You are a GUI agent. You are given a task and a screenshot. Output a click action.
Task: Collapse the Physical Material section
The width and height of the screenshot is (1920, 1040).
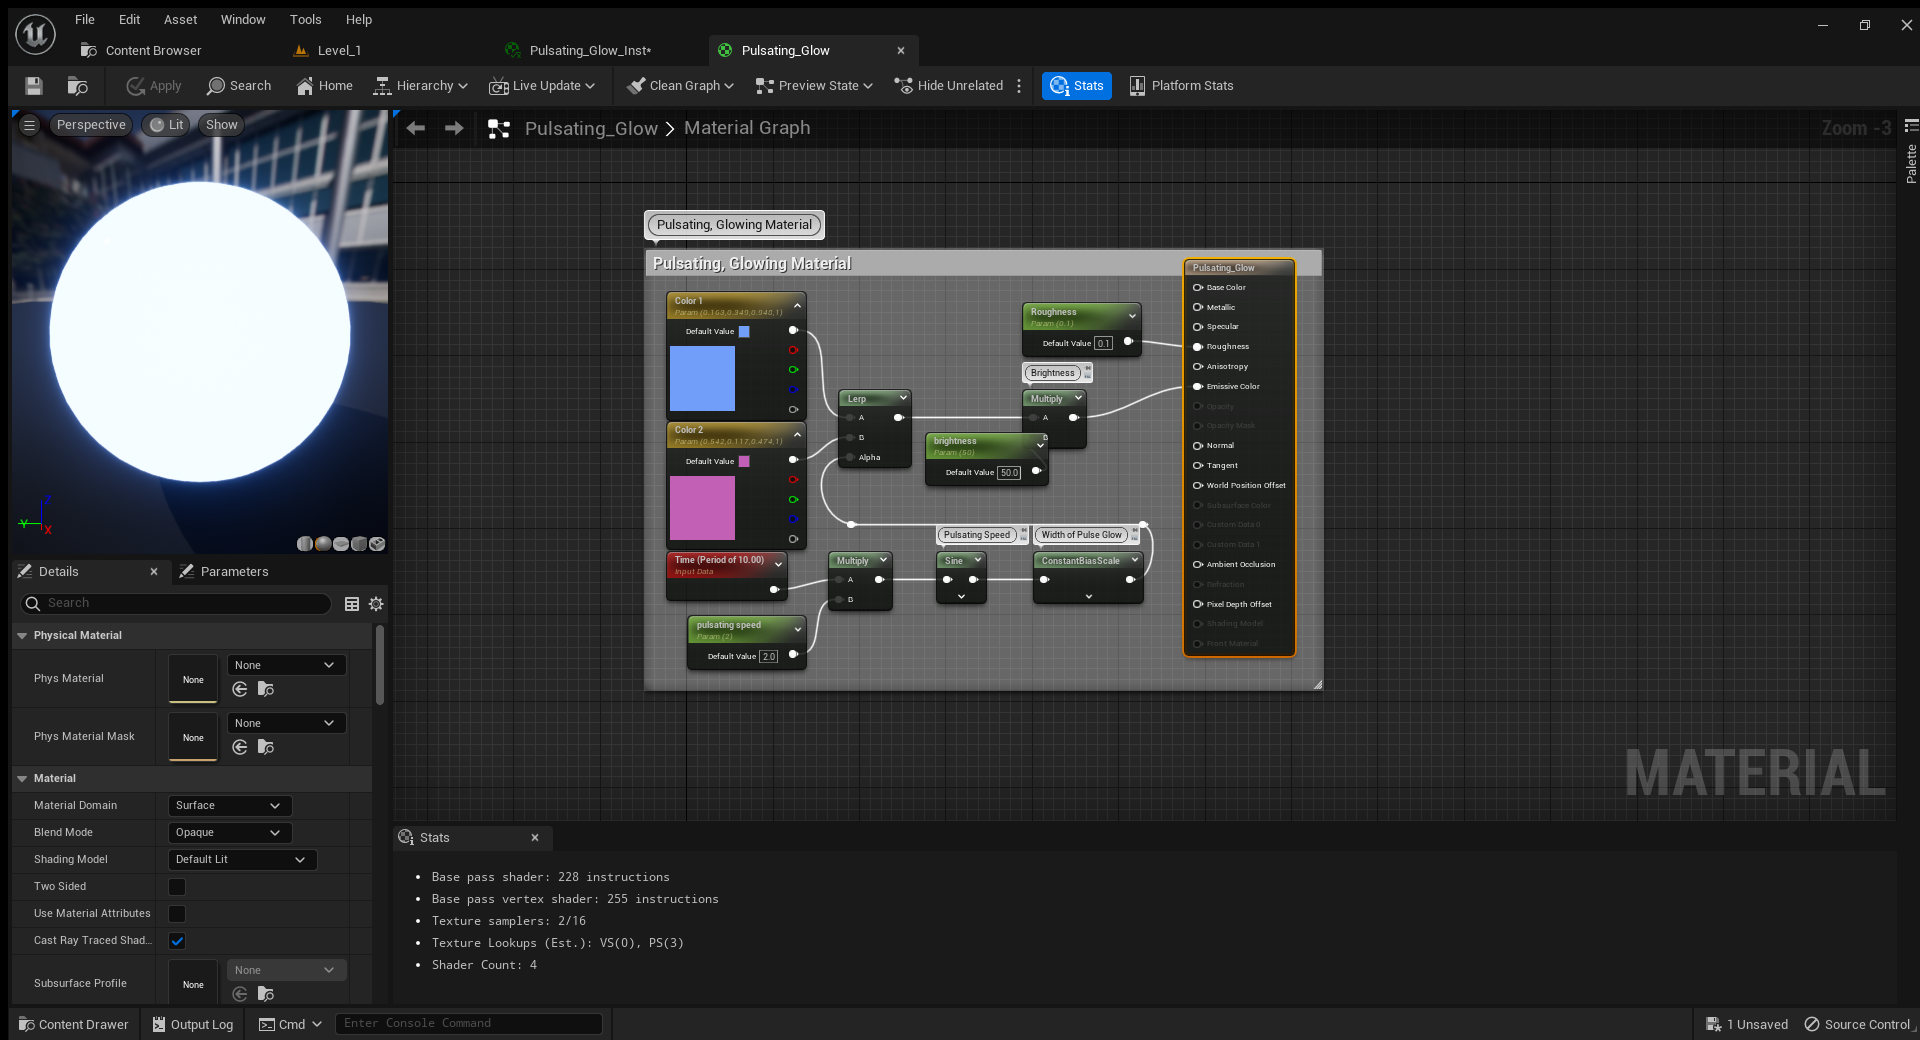(22, 636)
